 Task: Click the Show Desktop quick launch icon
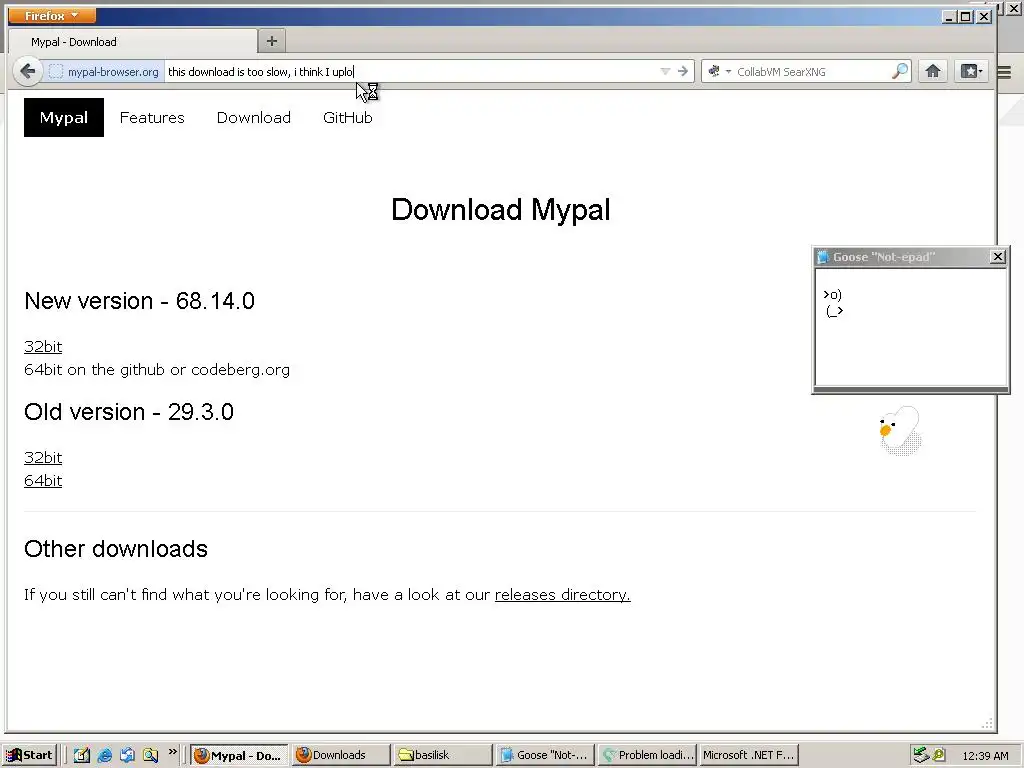[127, 755]
